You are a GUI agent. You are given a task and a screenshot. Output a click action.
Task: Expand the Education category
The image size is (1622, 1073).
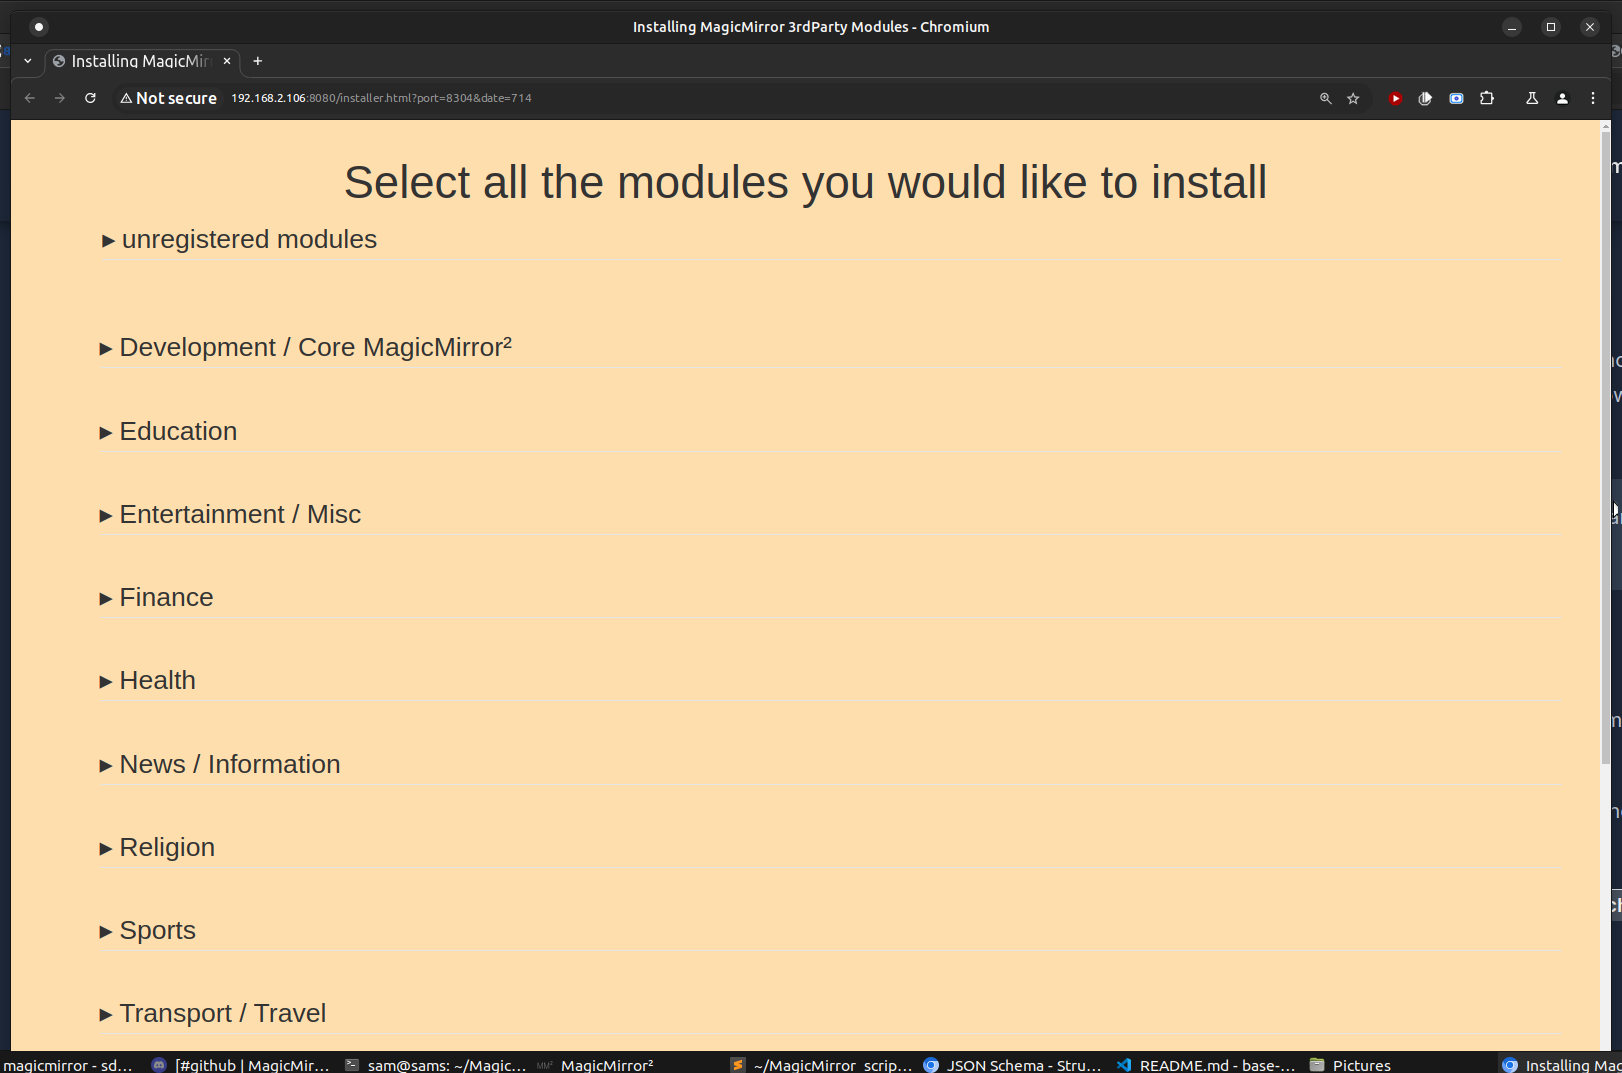tap(168, 431)
